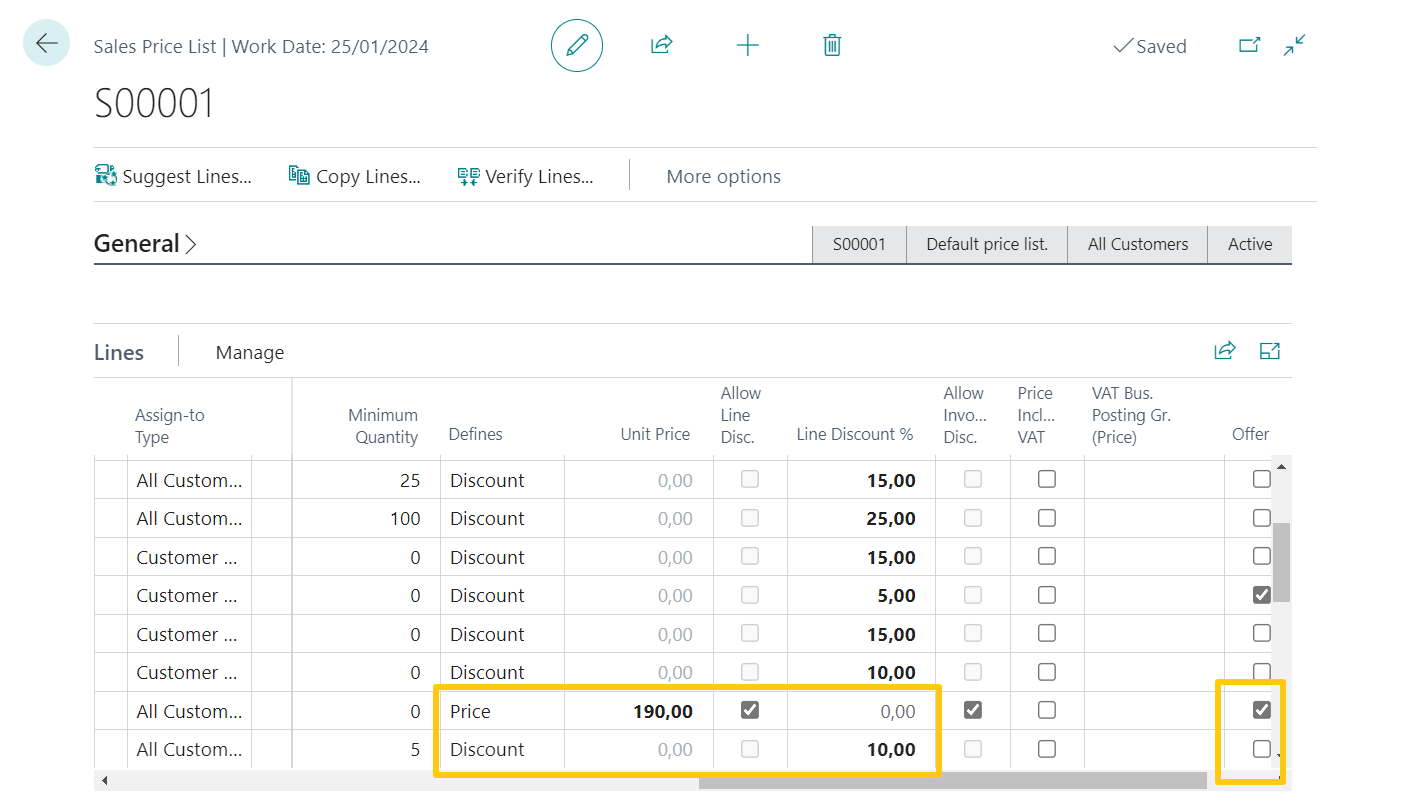
Task: Select the Unit Price 190,00 cell
Action: [639, 711]
